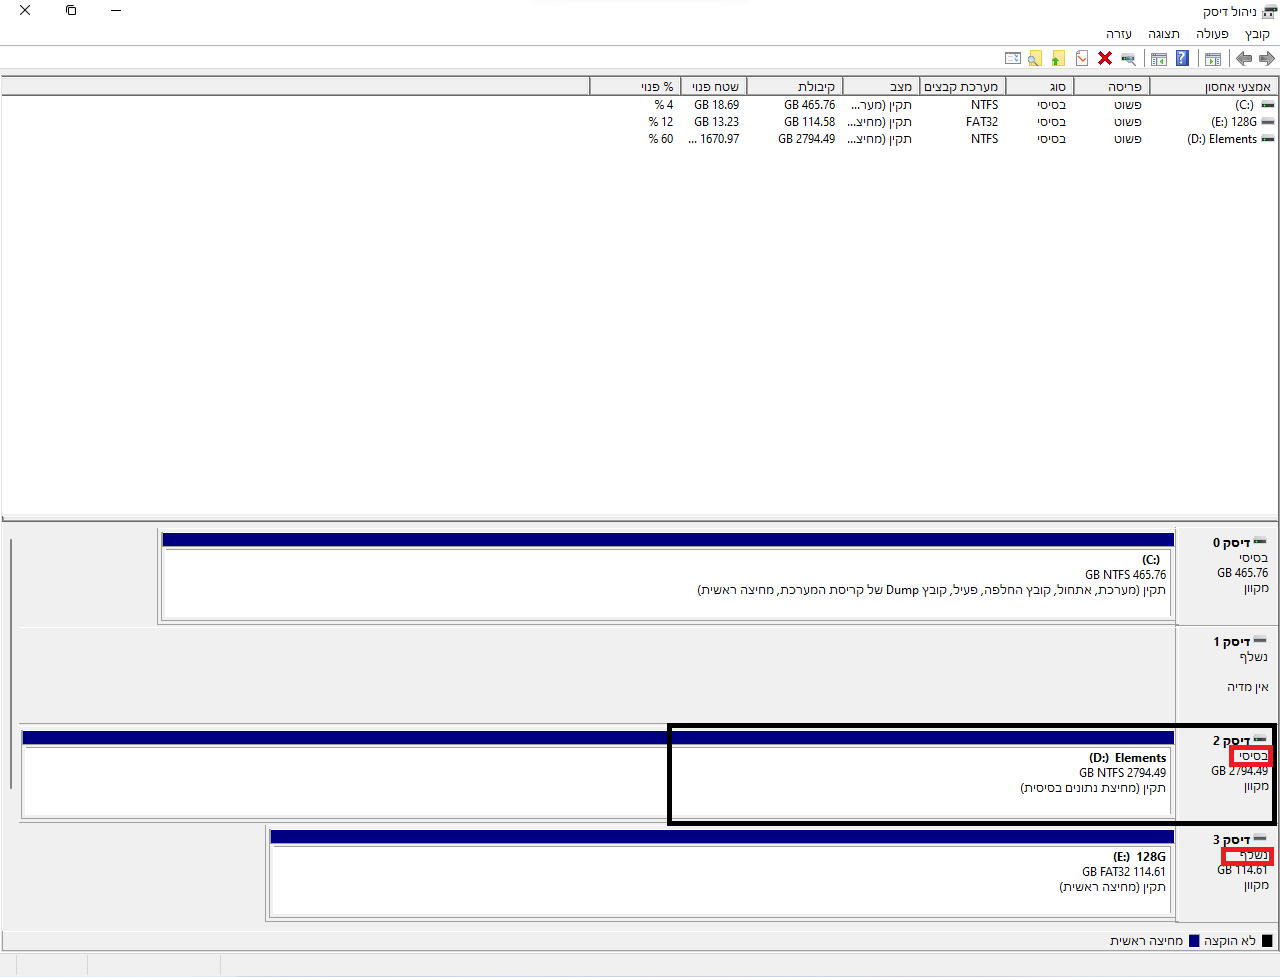Toggle the show/hide console tree icon

coord(1213,59)
